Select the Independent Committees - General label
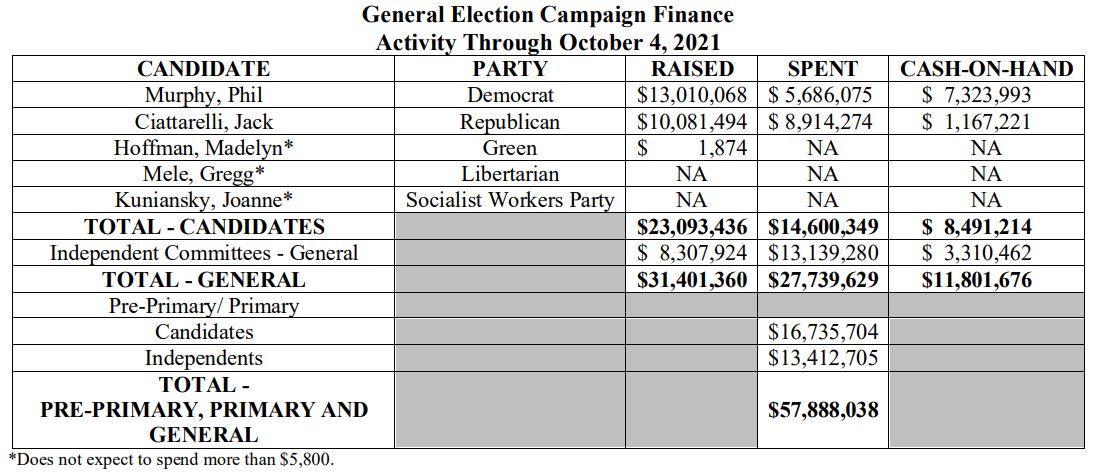The height and width of the screenshot is (475, 1096). 203,253
